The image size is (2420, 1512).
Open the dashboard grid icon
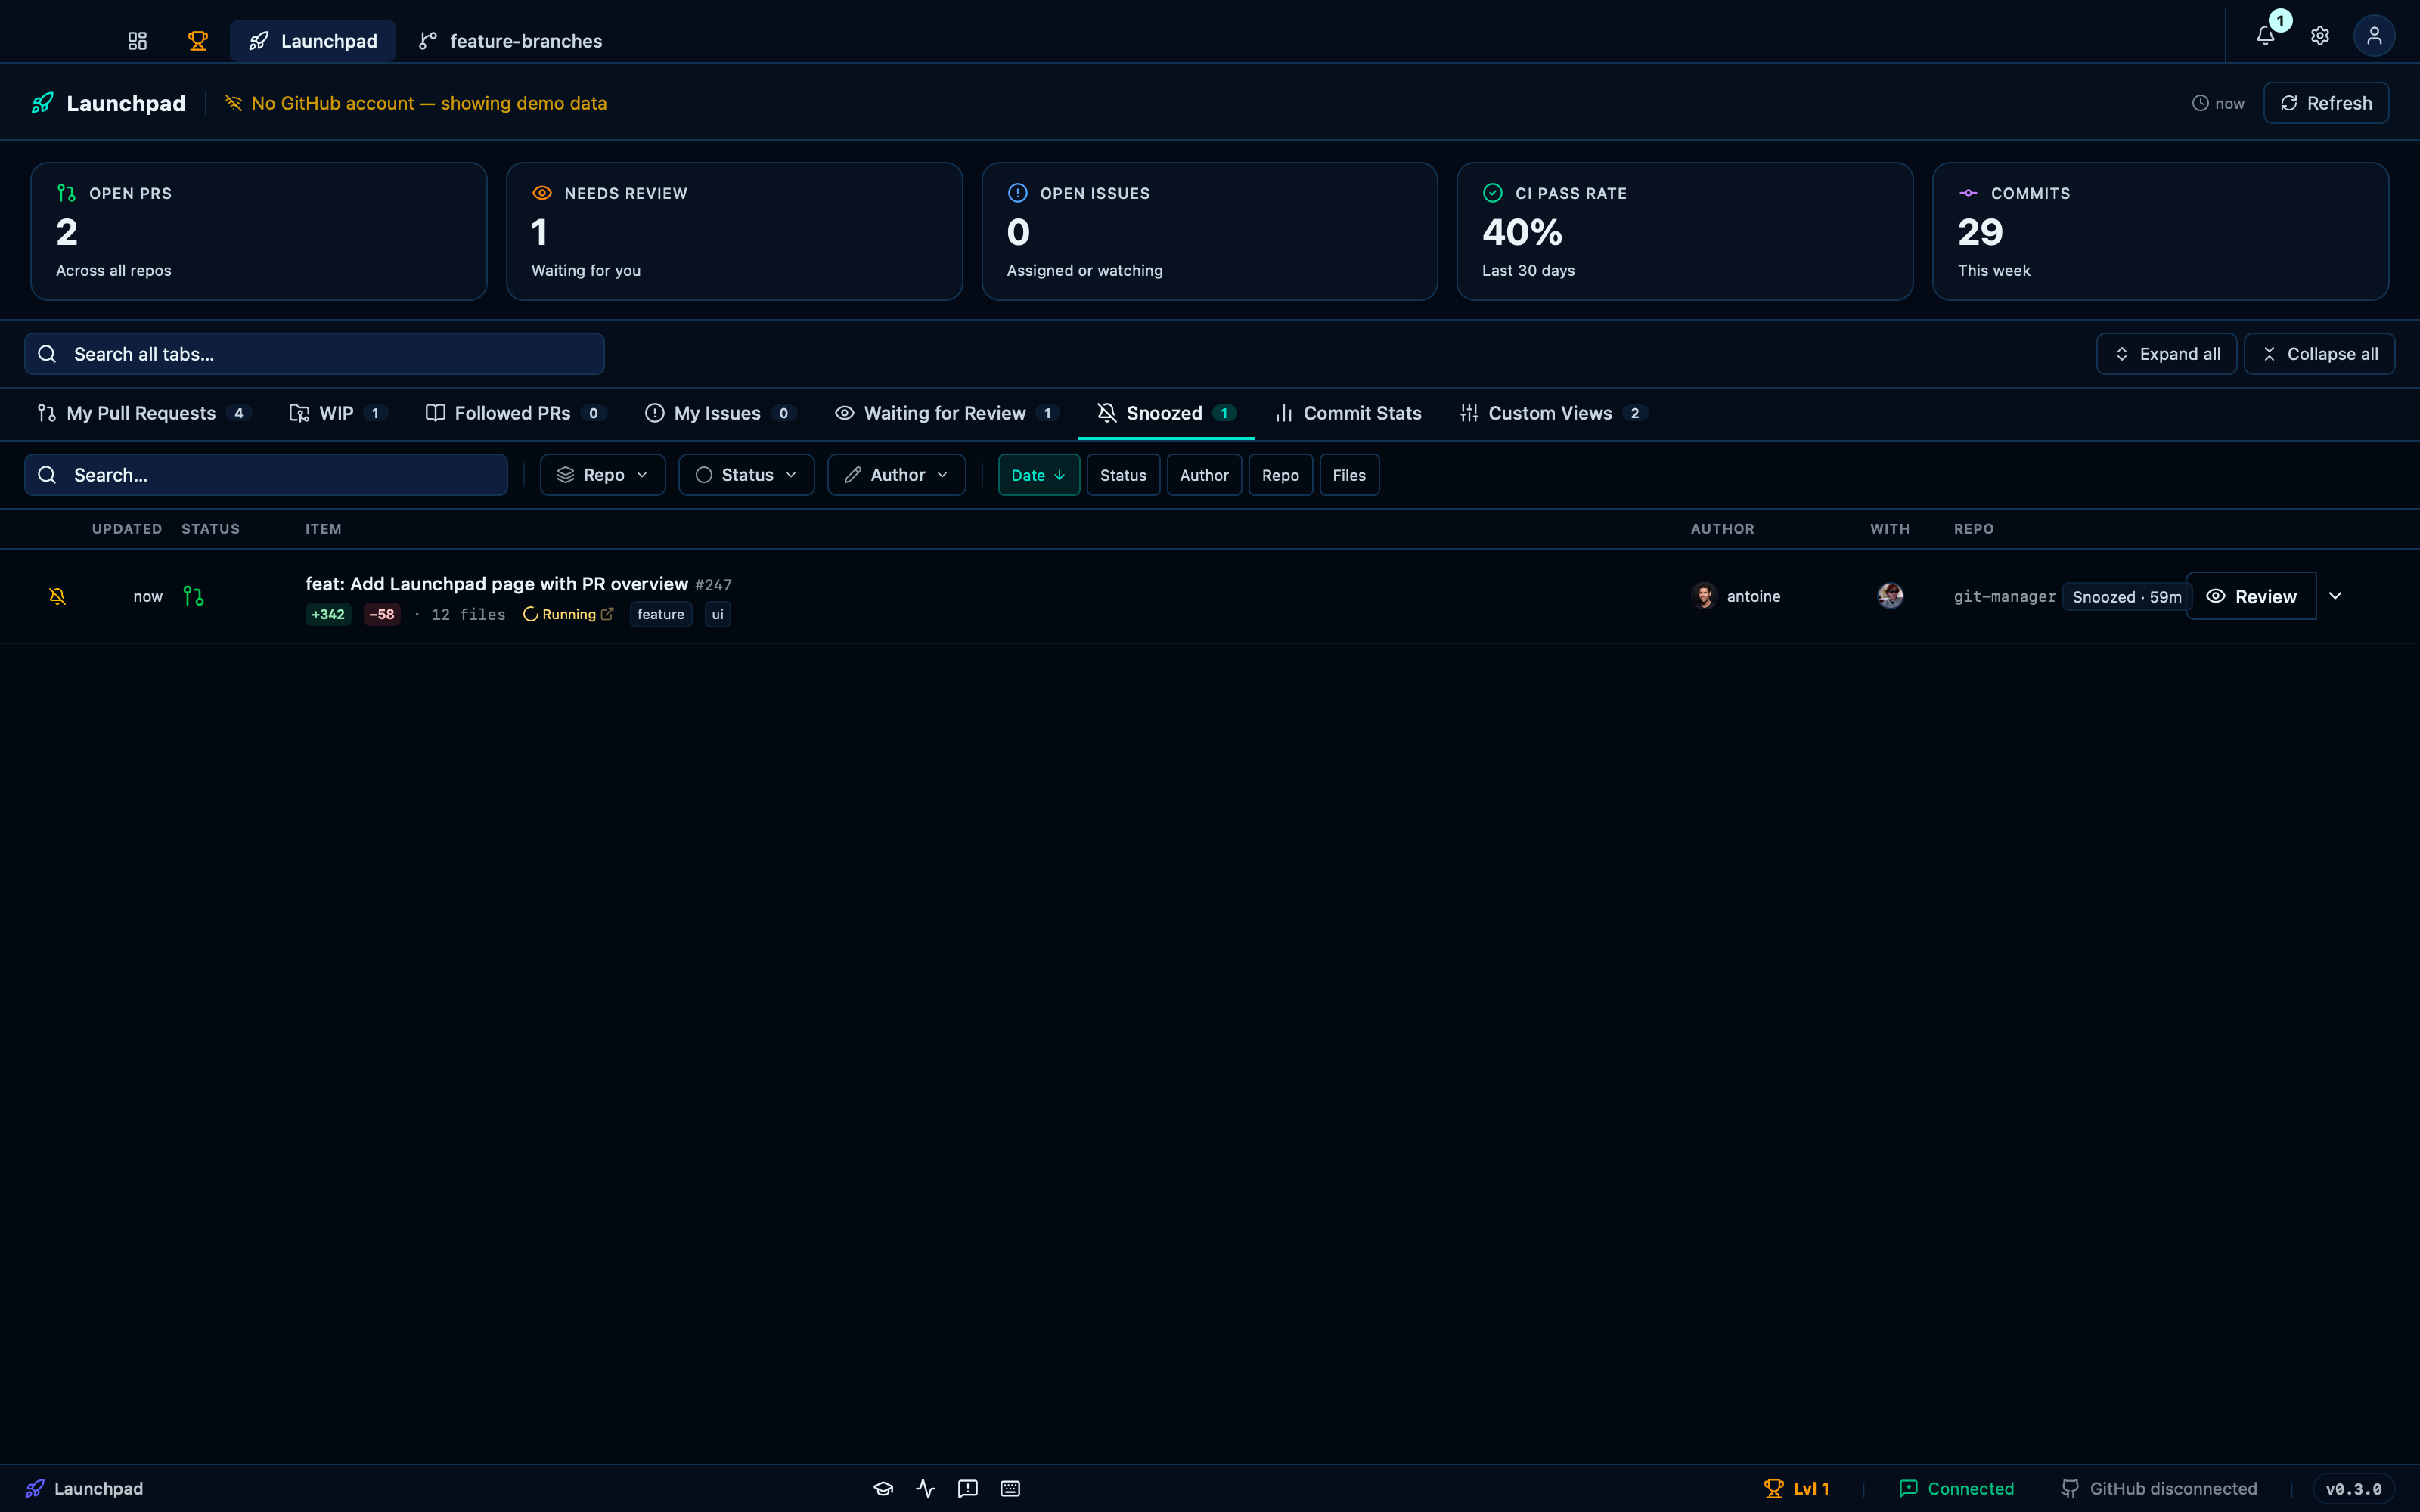tap(137, 41)
